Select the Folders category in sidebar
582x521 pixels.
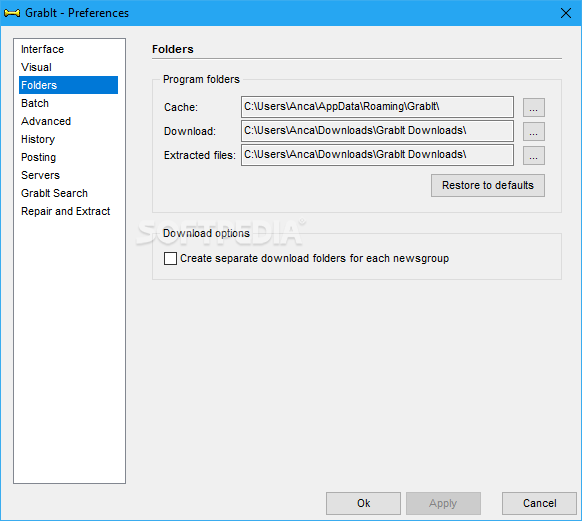[68, 85]
